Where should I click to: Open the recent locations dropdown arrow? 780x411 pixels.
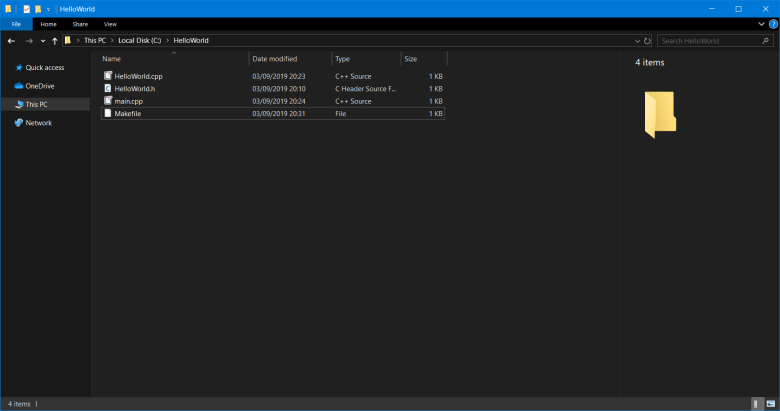(43, 41)
